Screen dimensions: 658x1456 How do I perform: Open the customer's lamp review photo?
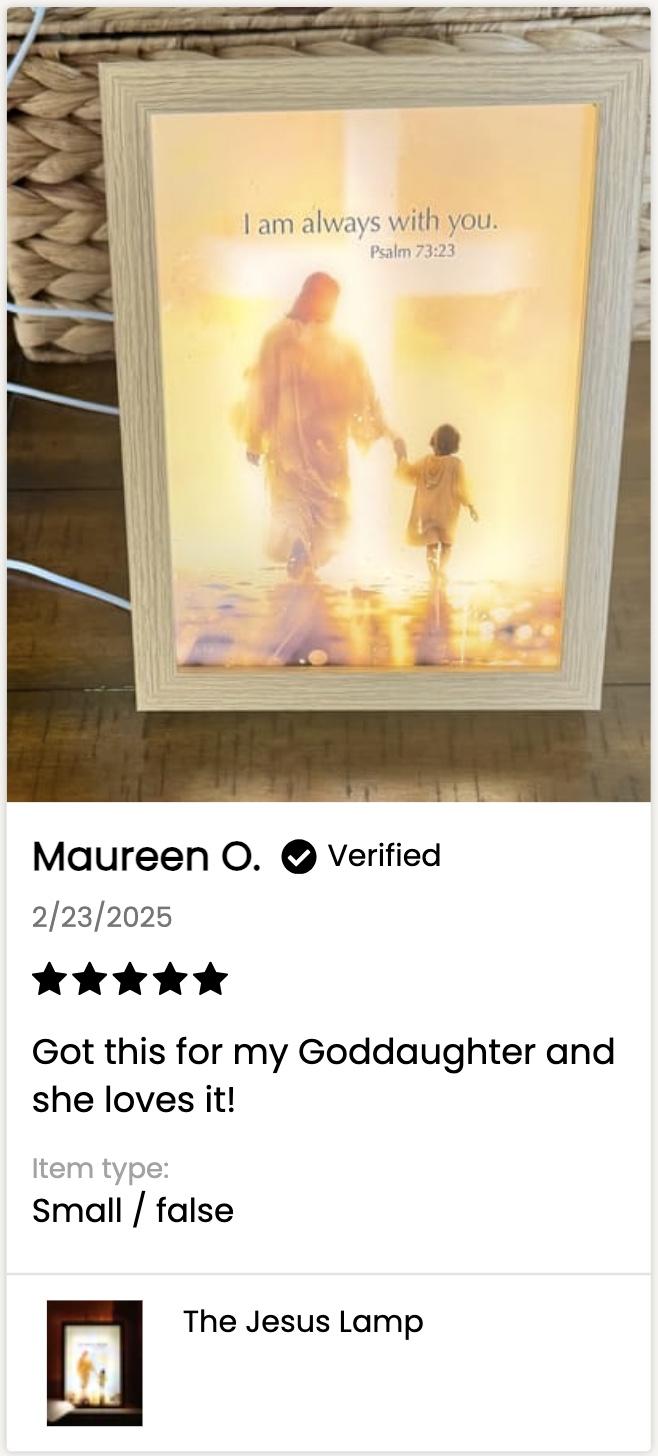coord(329,404)
